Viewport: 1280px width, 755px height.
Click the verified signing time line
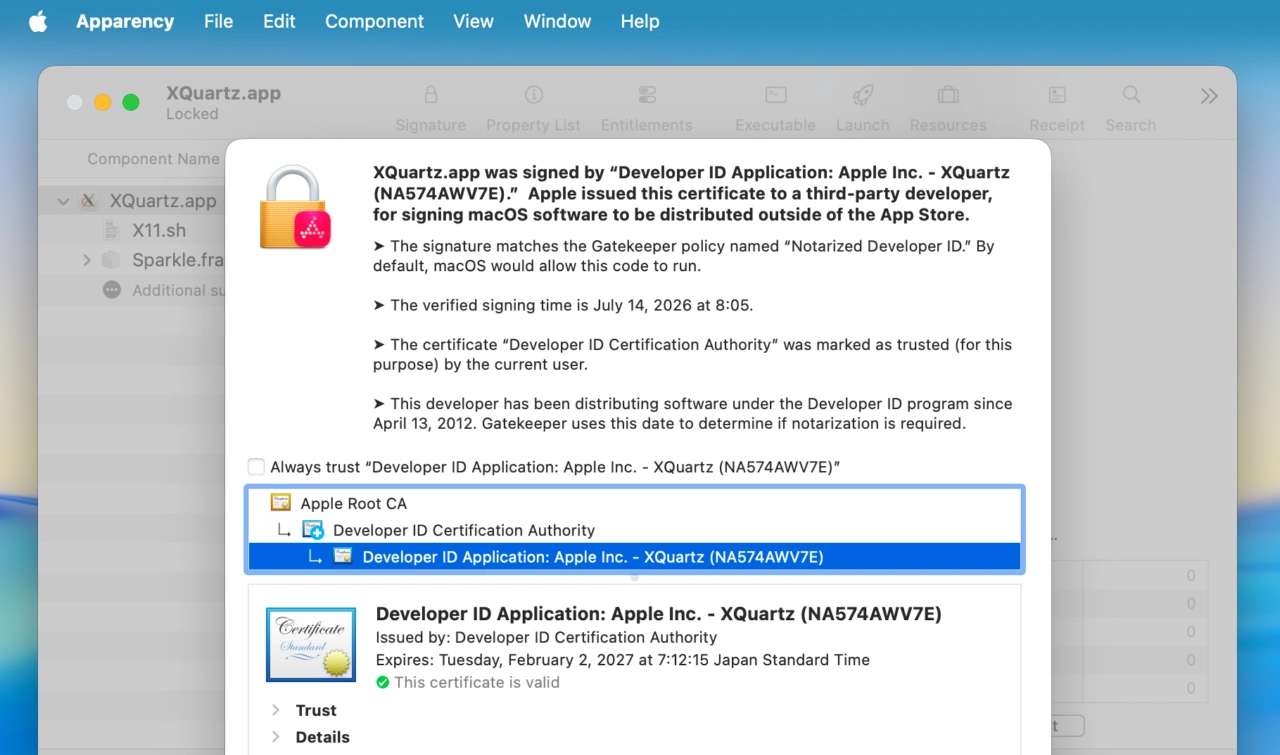[x=563, y=305]
